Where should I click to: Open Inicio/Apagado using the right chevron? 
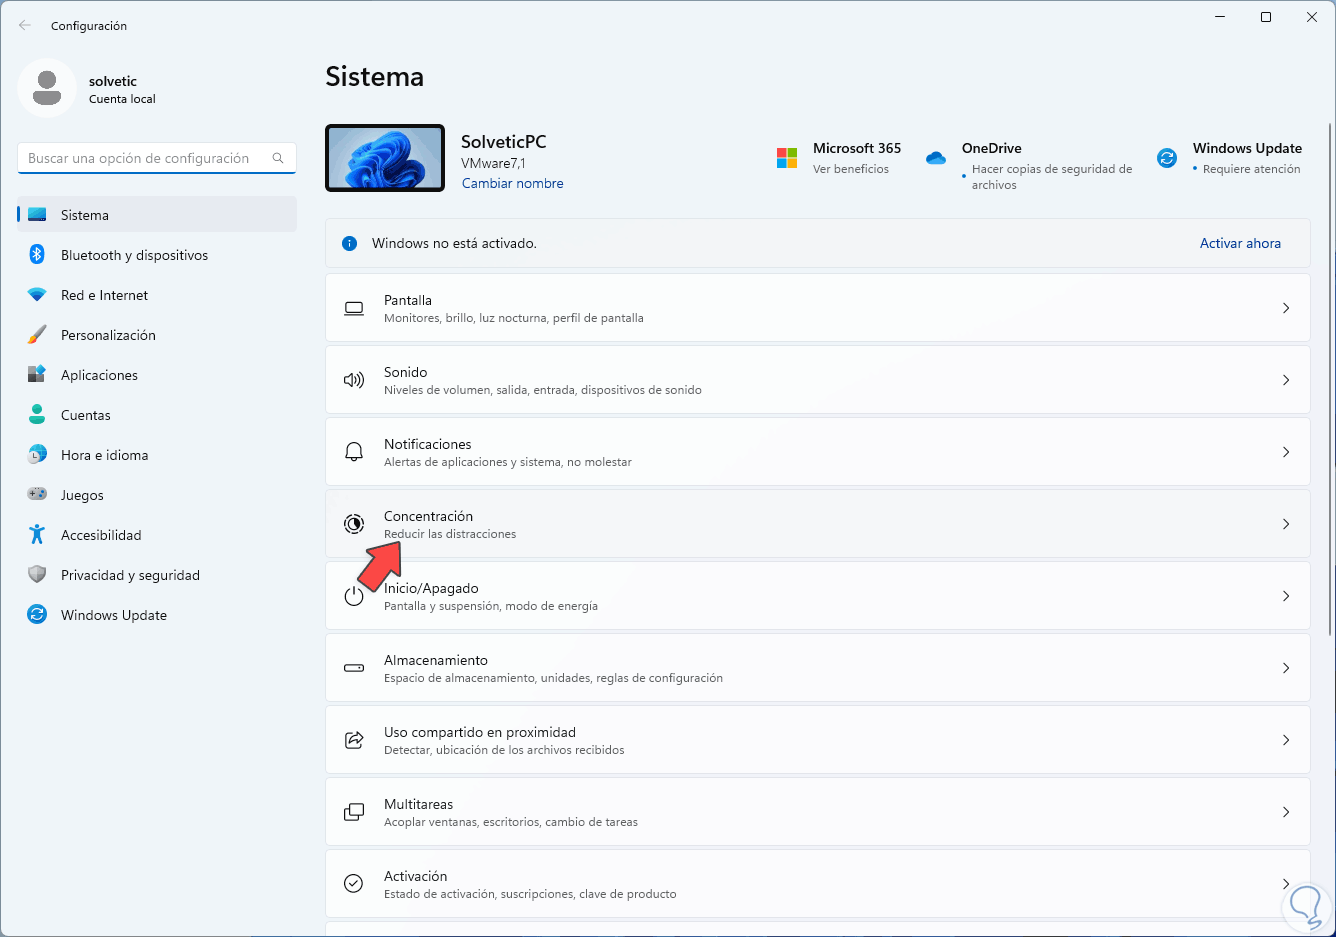pos(1286,596)
